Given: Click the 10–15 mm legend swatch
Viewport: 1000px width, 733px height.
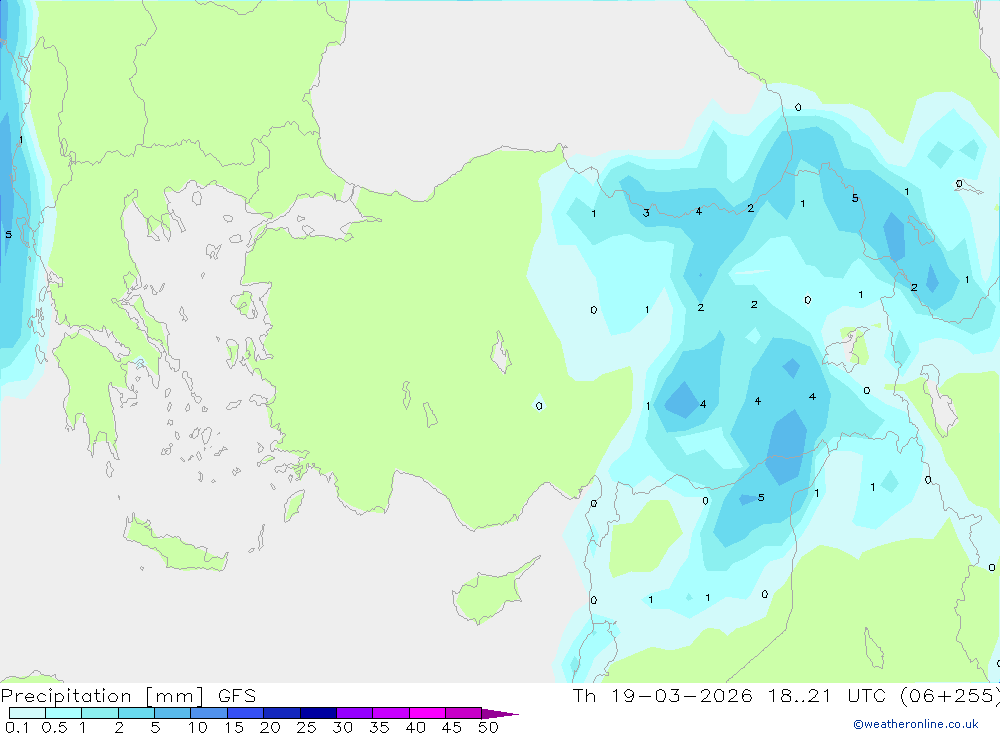Looking at the screenshot, I should point(209,713).
